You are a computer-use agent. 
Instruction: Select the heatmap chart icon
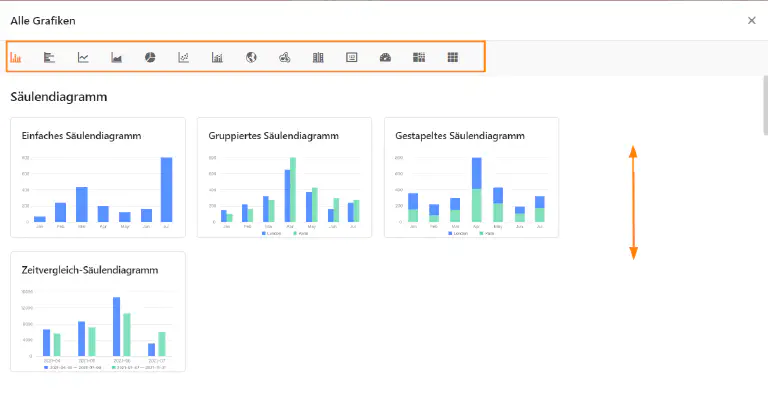(x=419, y=57)
